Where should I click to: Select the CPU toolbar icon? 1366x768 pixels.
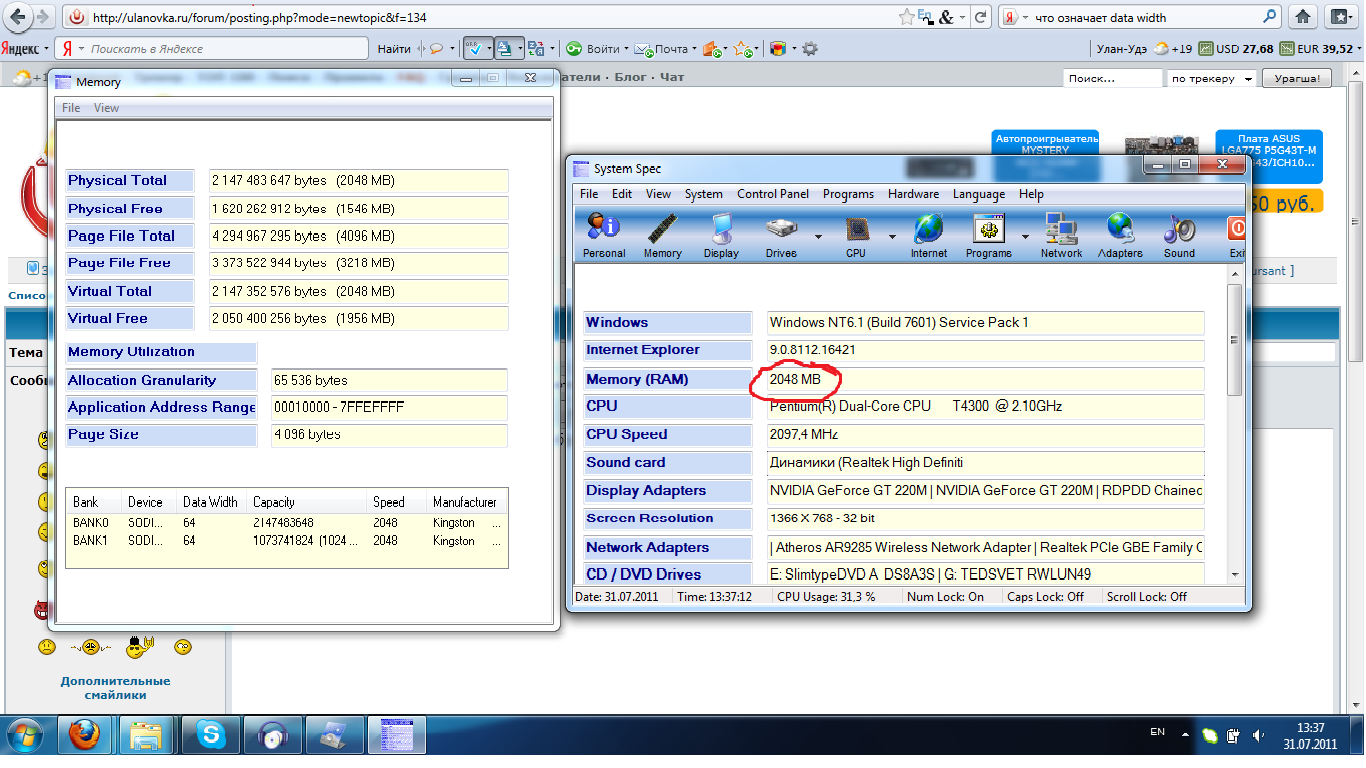coord(856,235)
